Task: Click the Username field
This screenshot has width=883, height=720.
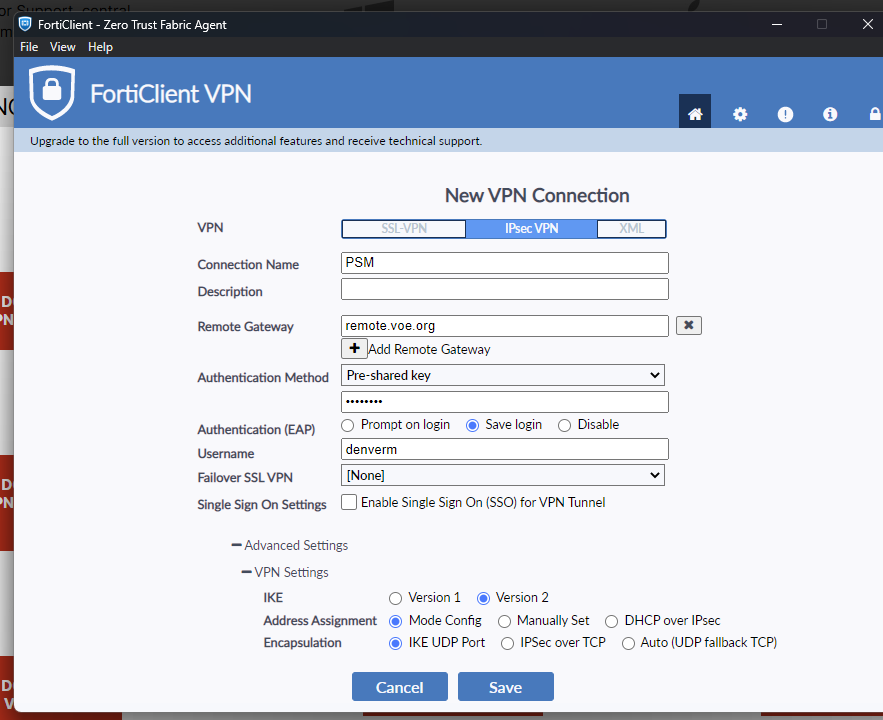Action: pyautogui.click(x=505, y=449)
